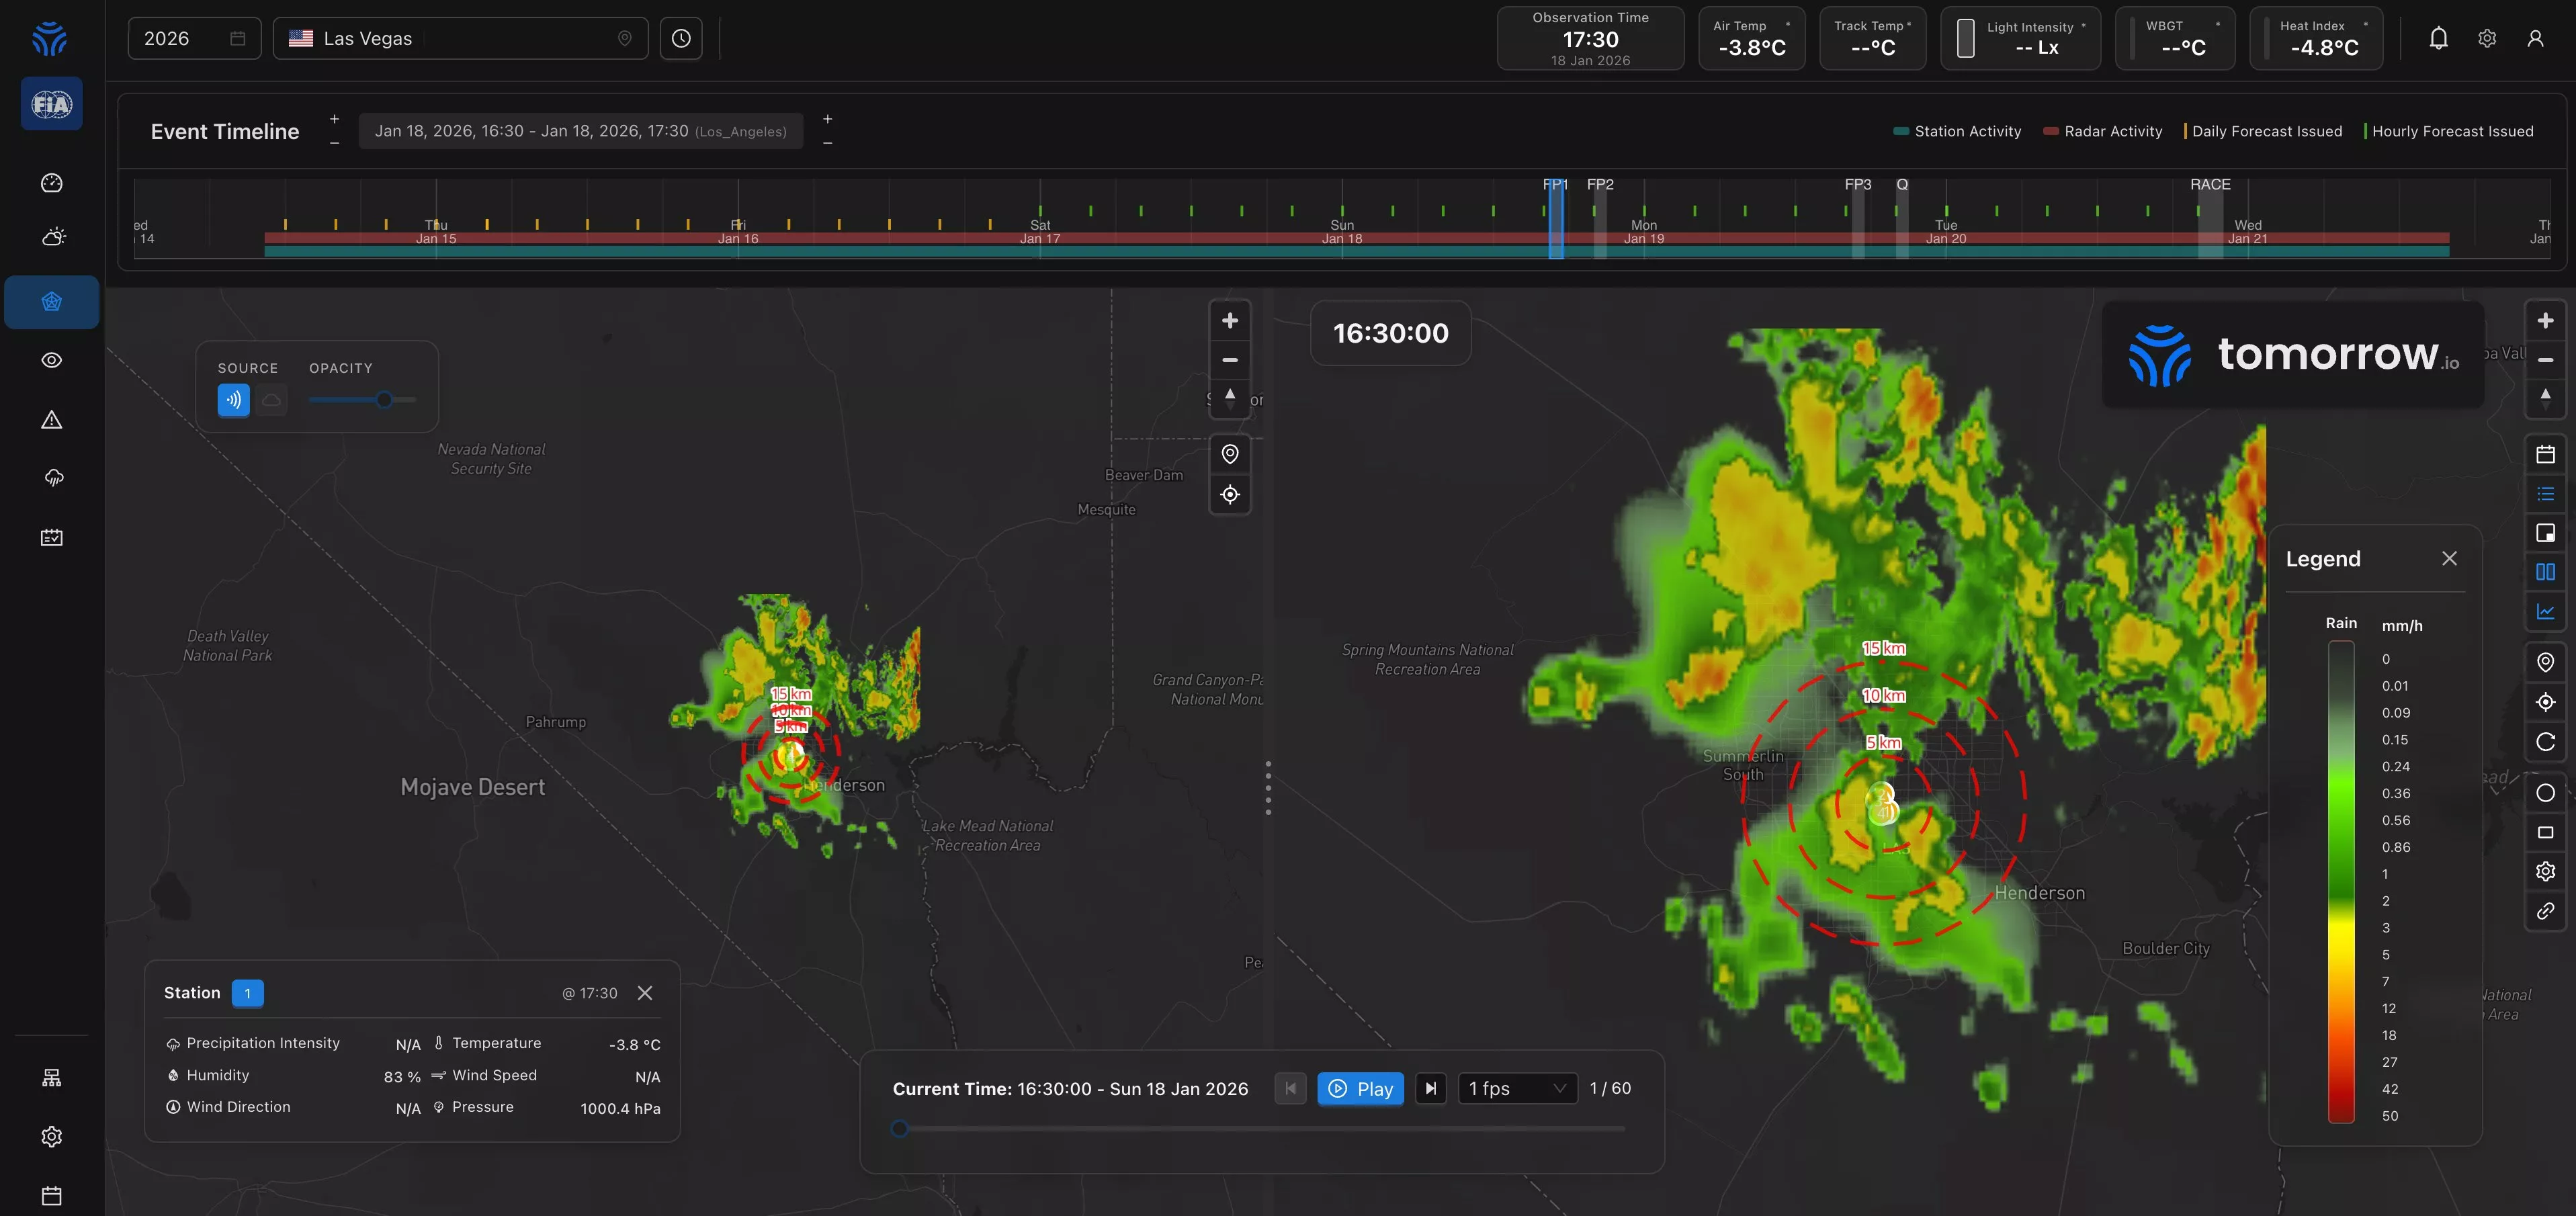Click the Station Activity legend item
This screenshot has height=1216, width=2576.
pyautogui.click(x=1957, y=131)
